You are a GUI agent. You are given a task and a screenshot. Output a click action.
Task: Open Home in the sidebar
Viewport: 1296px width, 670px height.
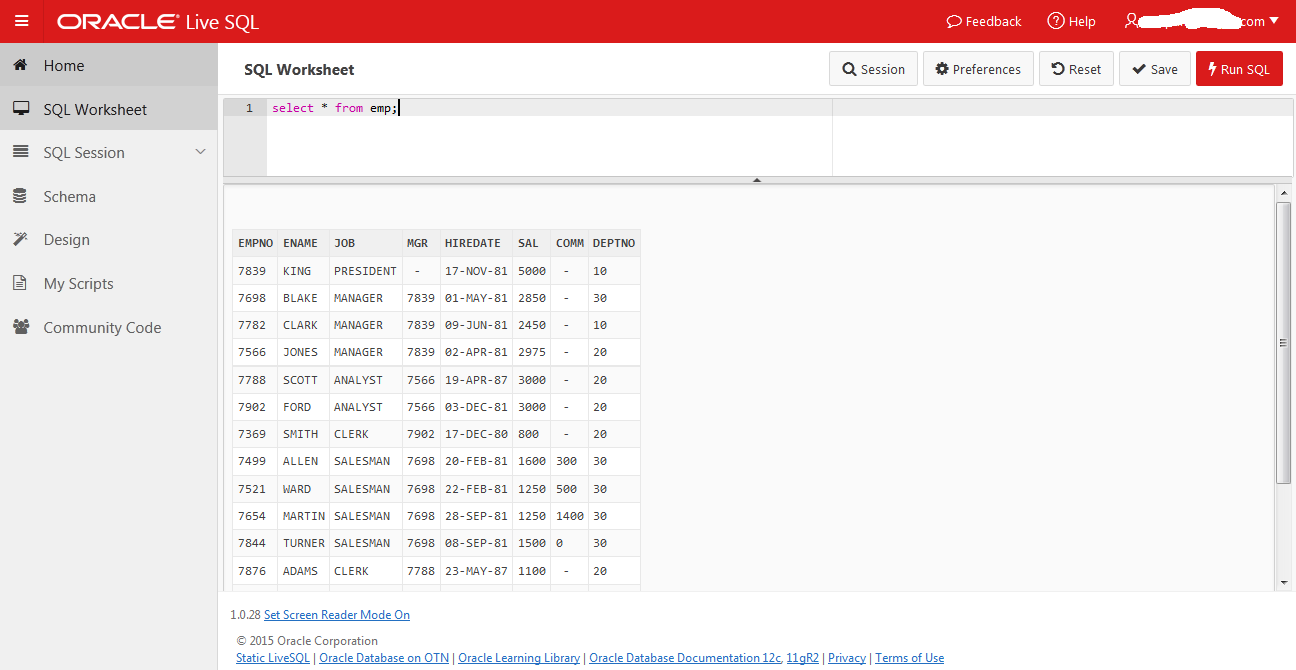point(108,65)
